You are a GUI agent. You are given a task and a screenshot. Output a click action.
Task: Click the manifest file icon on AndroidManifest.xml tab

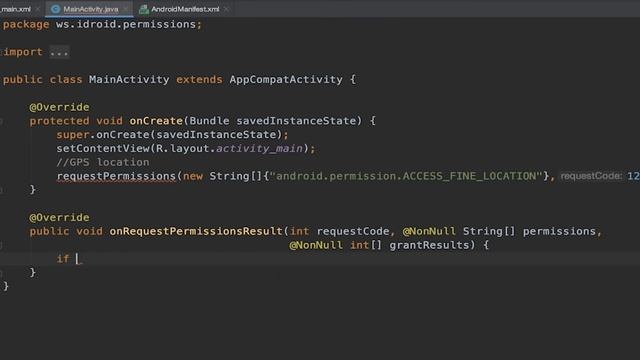pyautogui.click(x=144, y=9)
